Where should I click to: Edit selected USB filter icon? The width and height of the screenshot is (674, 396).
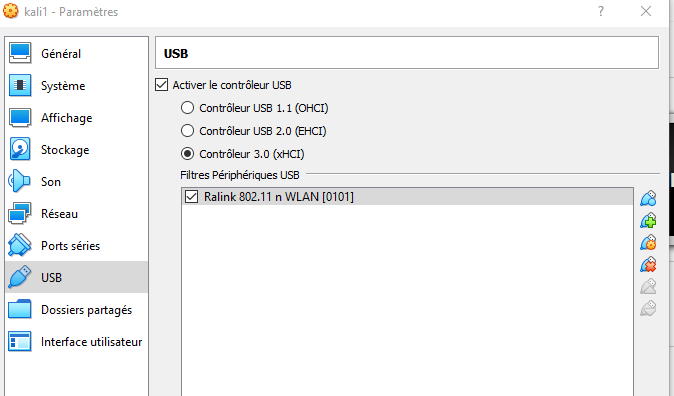pyautogui.click(x=648, y=243)
